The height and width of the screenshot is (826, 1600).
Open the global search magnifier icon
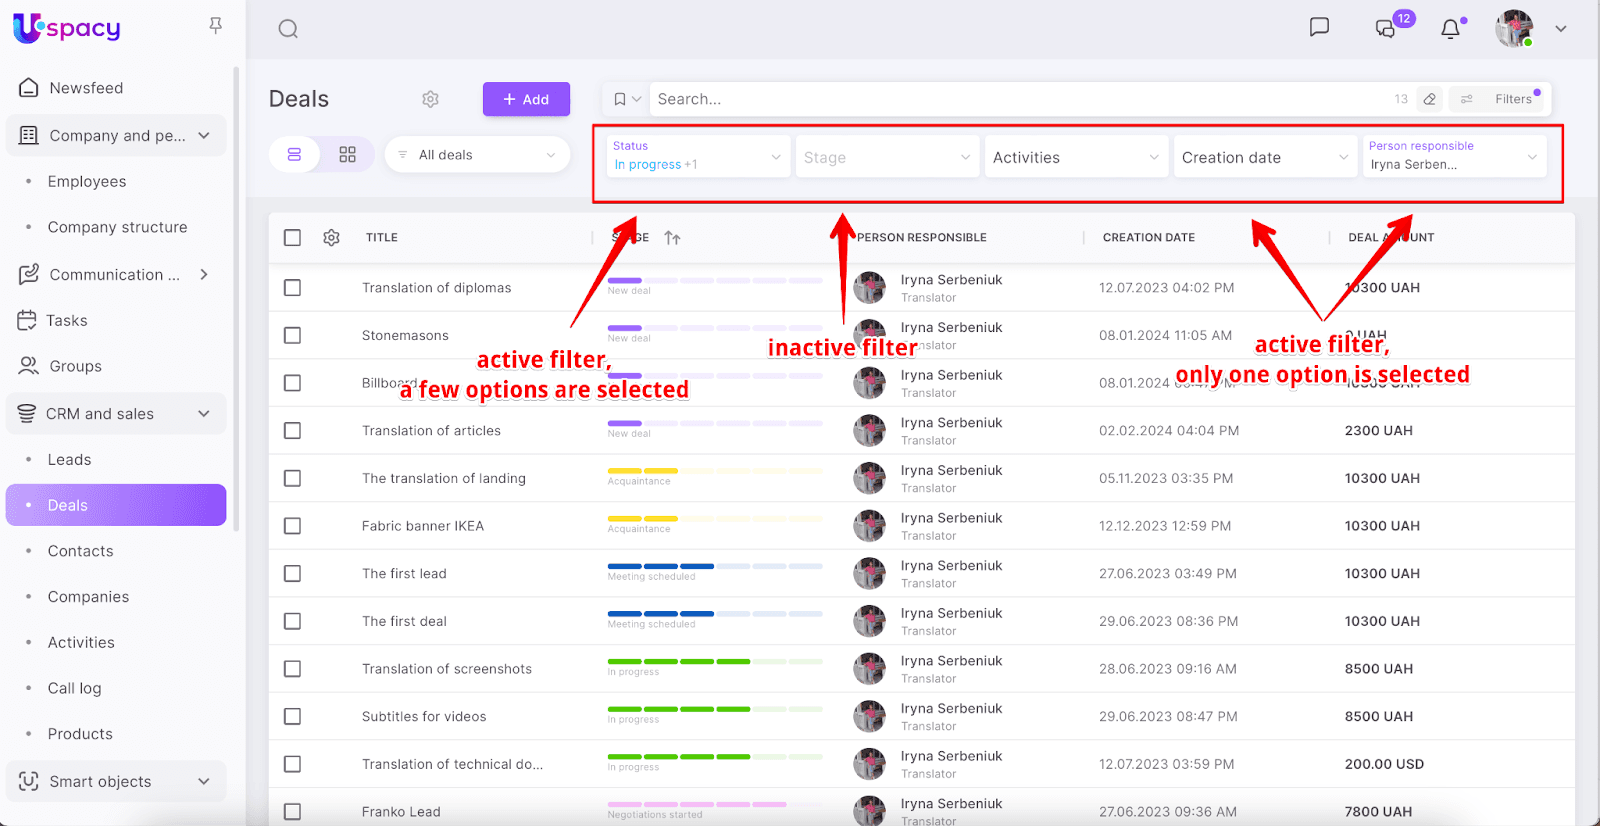click(x=288, y=29)
